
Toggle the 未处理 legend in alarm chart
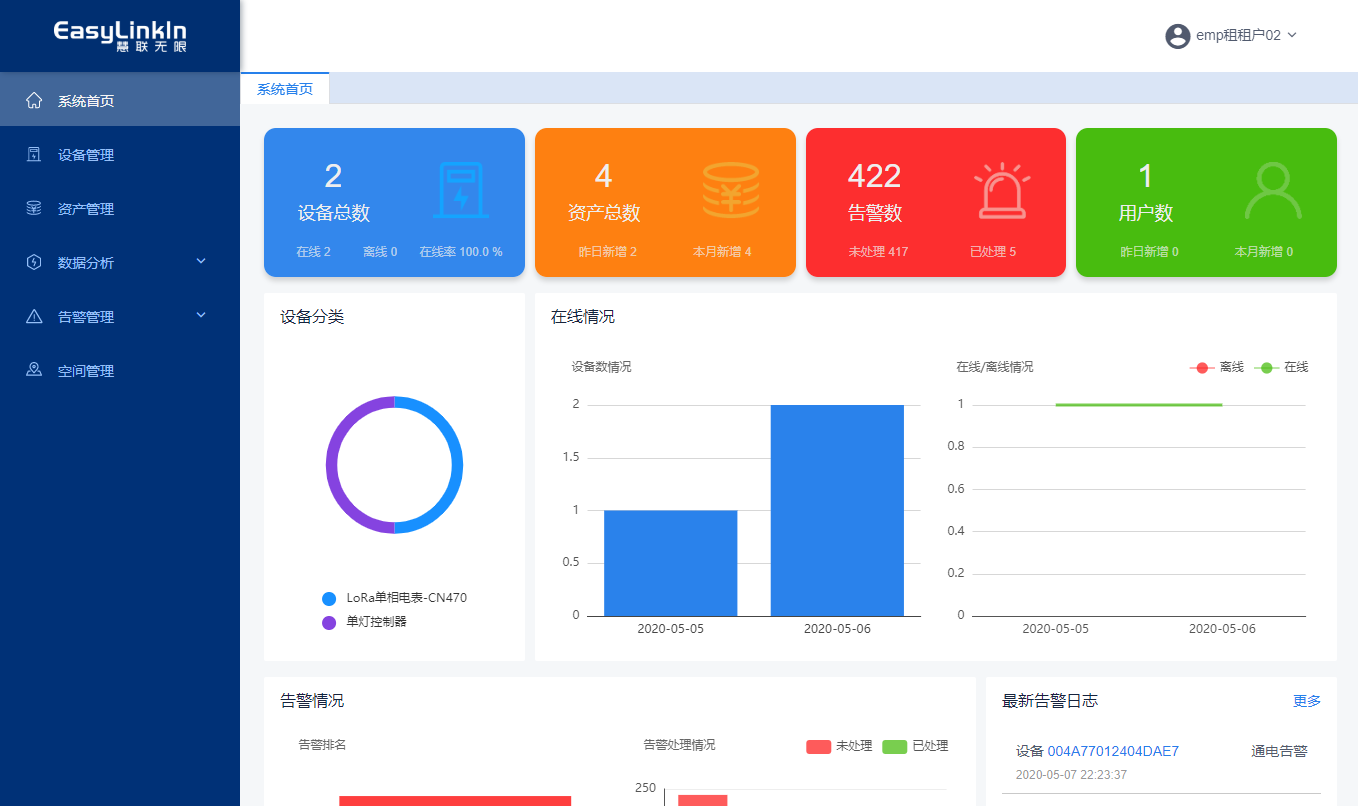[x=839, y=746]
